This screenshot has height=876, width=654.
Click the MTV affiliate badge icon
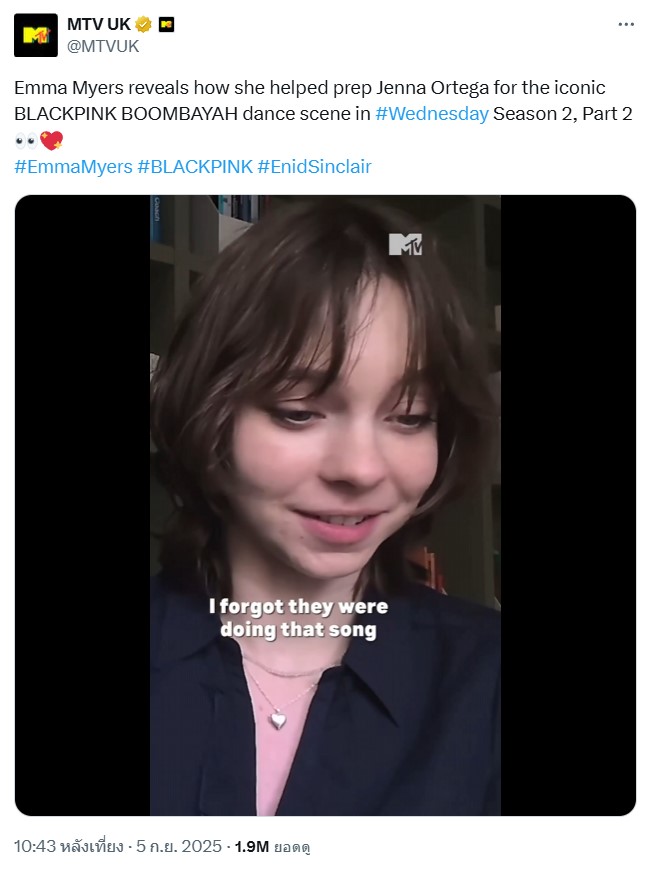click(x=166, y=25)
